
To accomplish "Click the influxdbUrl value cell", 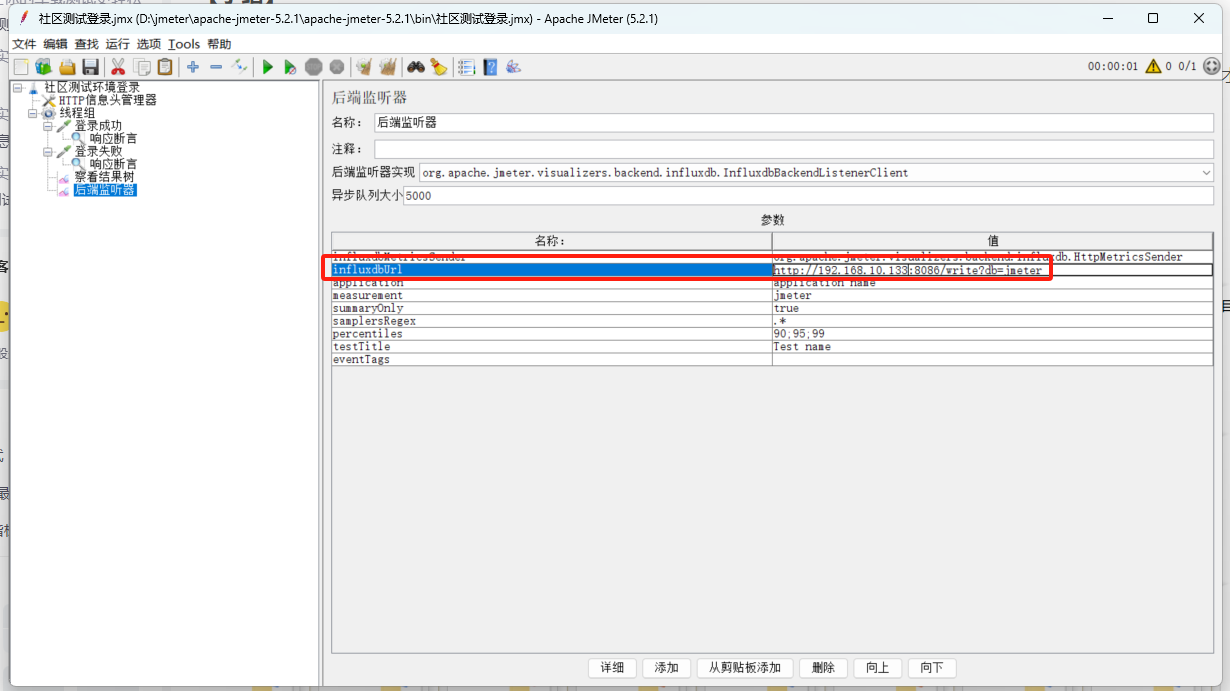I will (x=992, y=270).
